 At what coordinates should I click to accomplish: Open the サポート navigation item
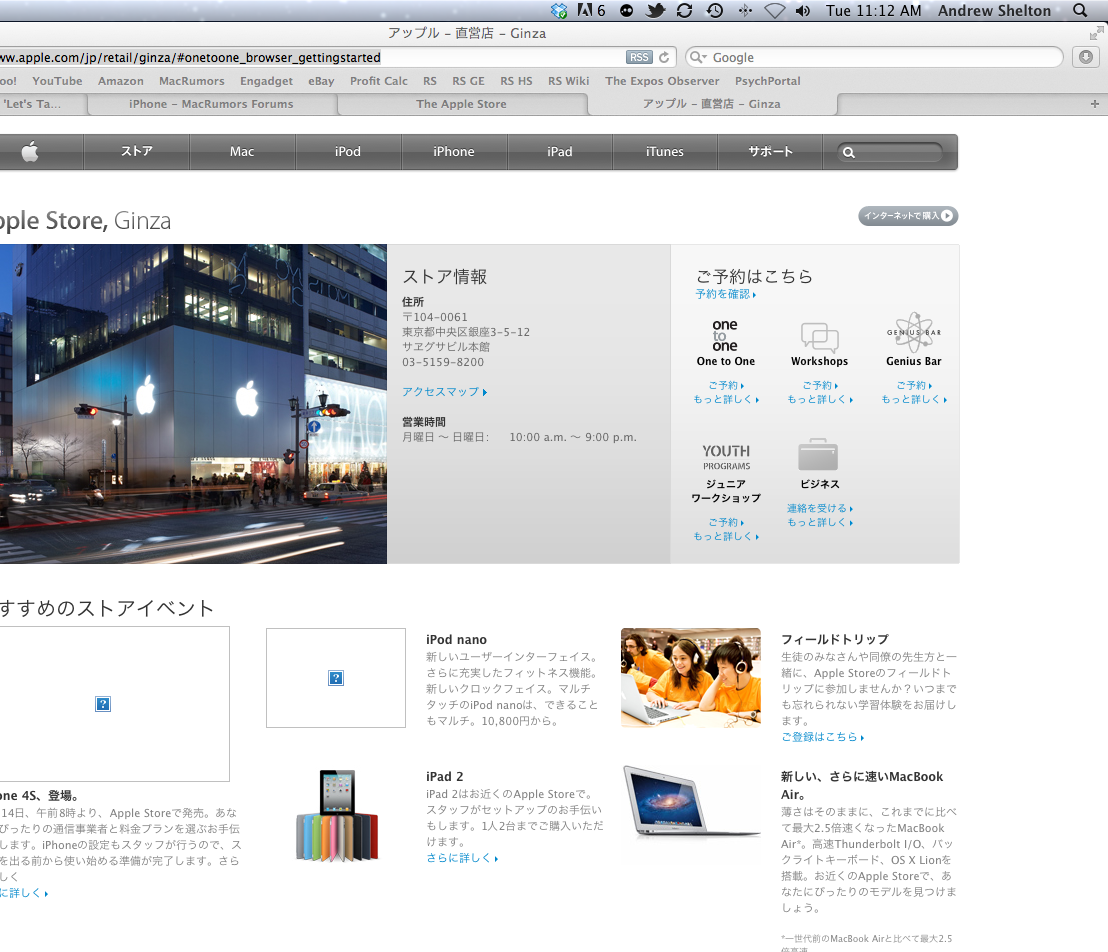pos(770,151)
